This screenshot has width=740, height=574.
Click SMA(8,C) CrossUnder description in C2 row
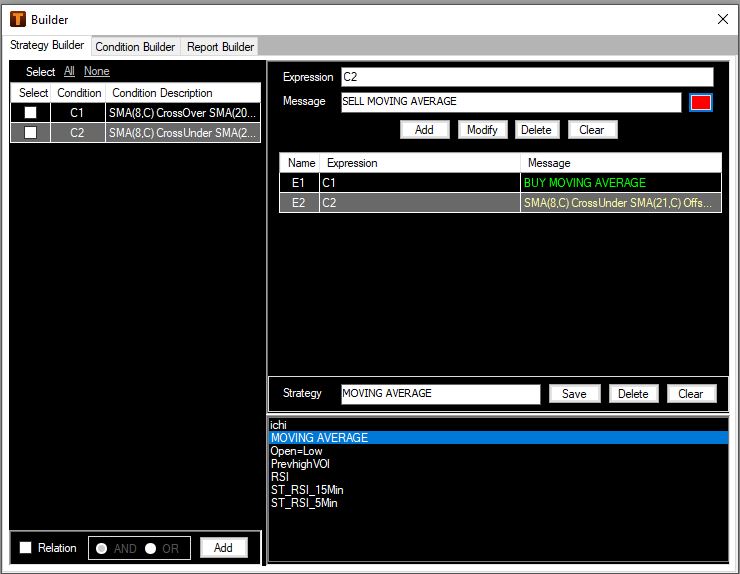[x=183, y=133]
